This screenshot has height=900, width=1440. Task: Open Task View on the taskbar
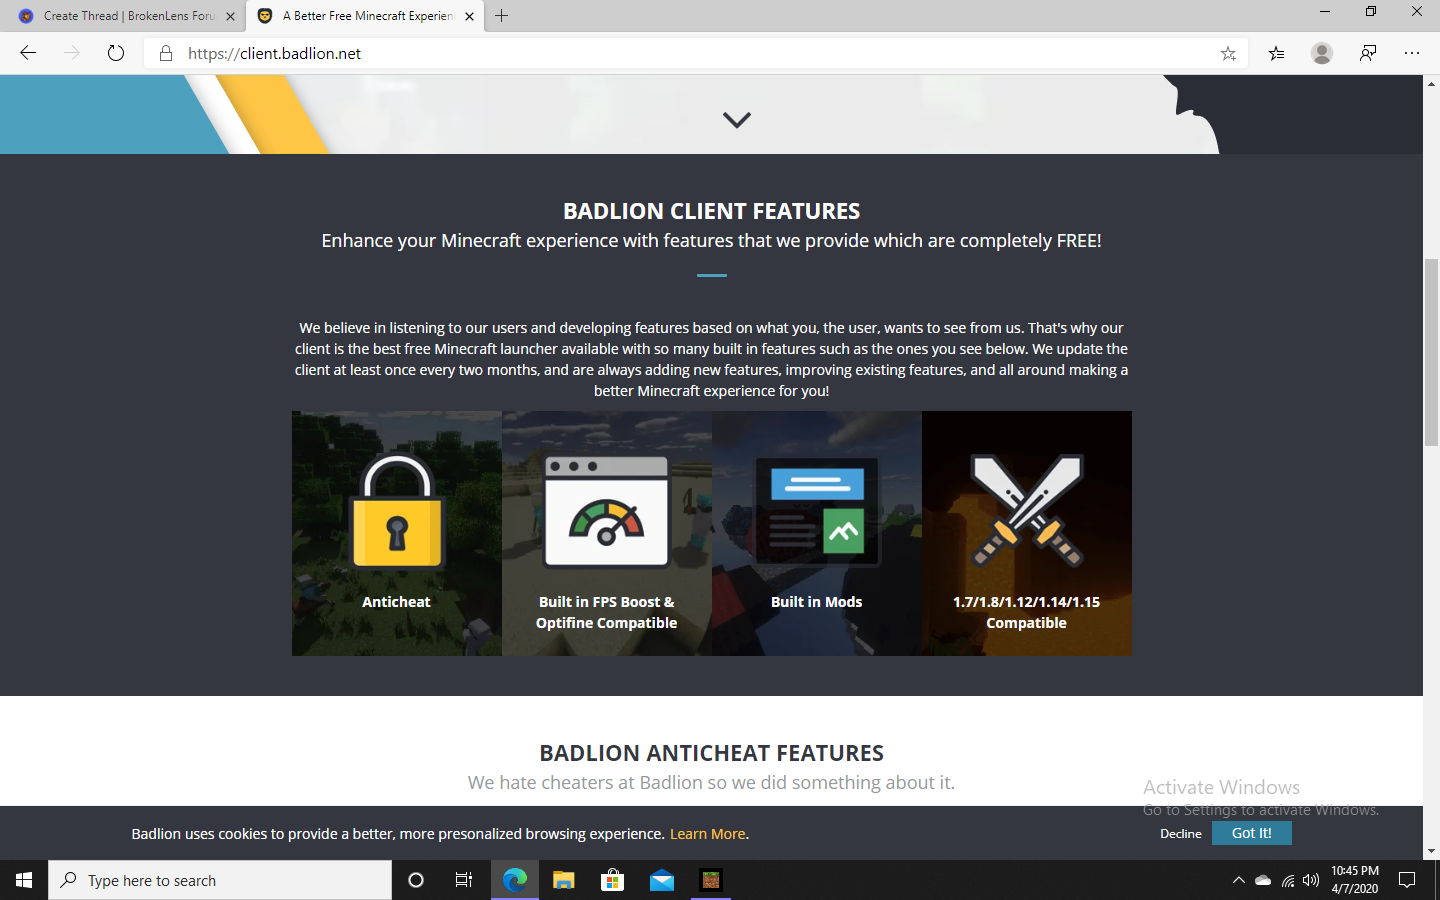464,880
